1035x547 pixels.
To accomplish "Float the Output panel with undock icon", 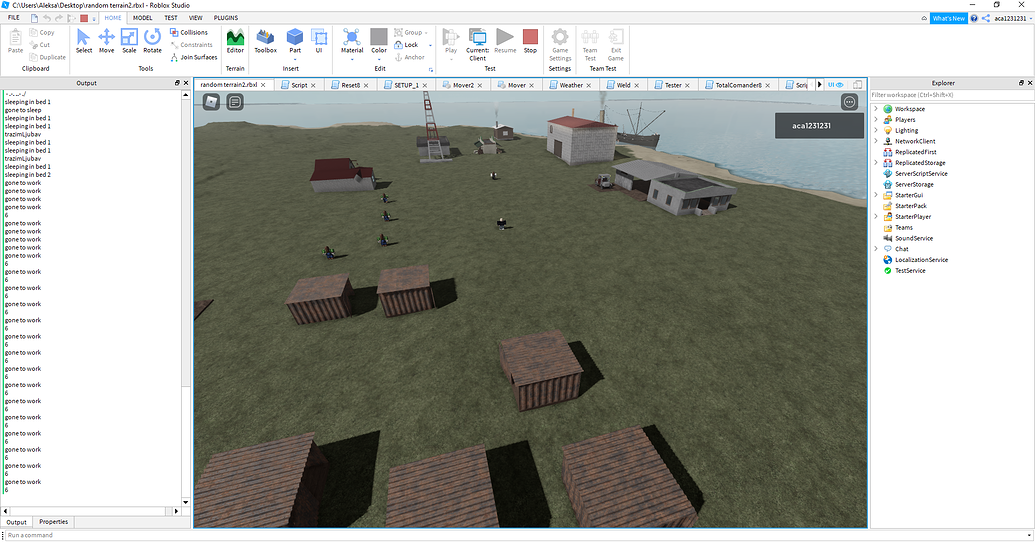I will 177,83.
